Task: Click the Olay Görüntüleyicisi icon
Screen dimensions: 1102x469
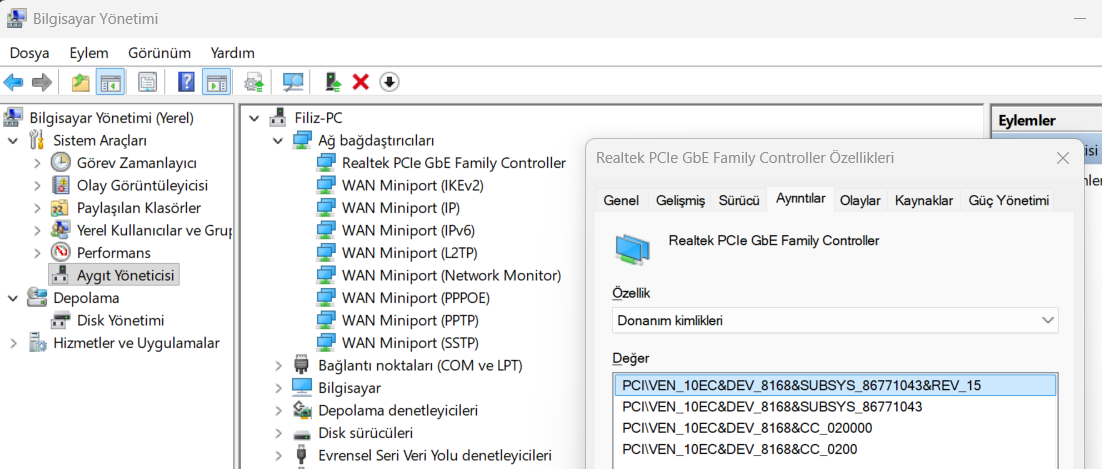Action: click(60, 185)
